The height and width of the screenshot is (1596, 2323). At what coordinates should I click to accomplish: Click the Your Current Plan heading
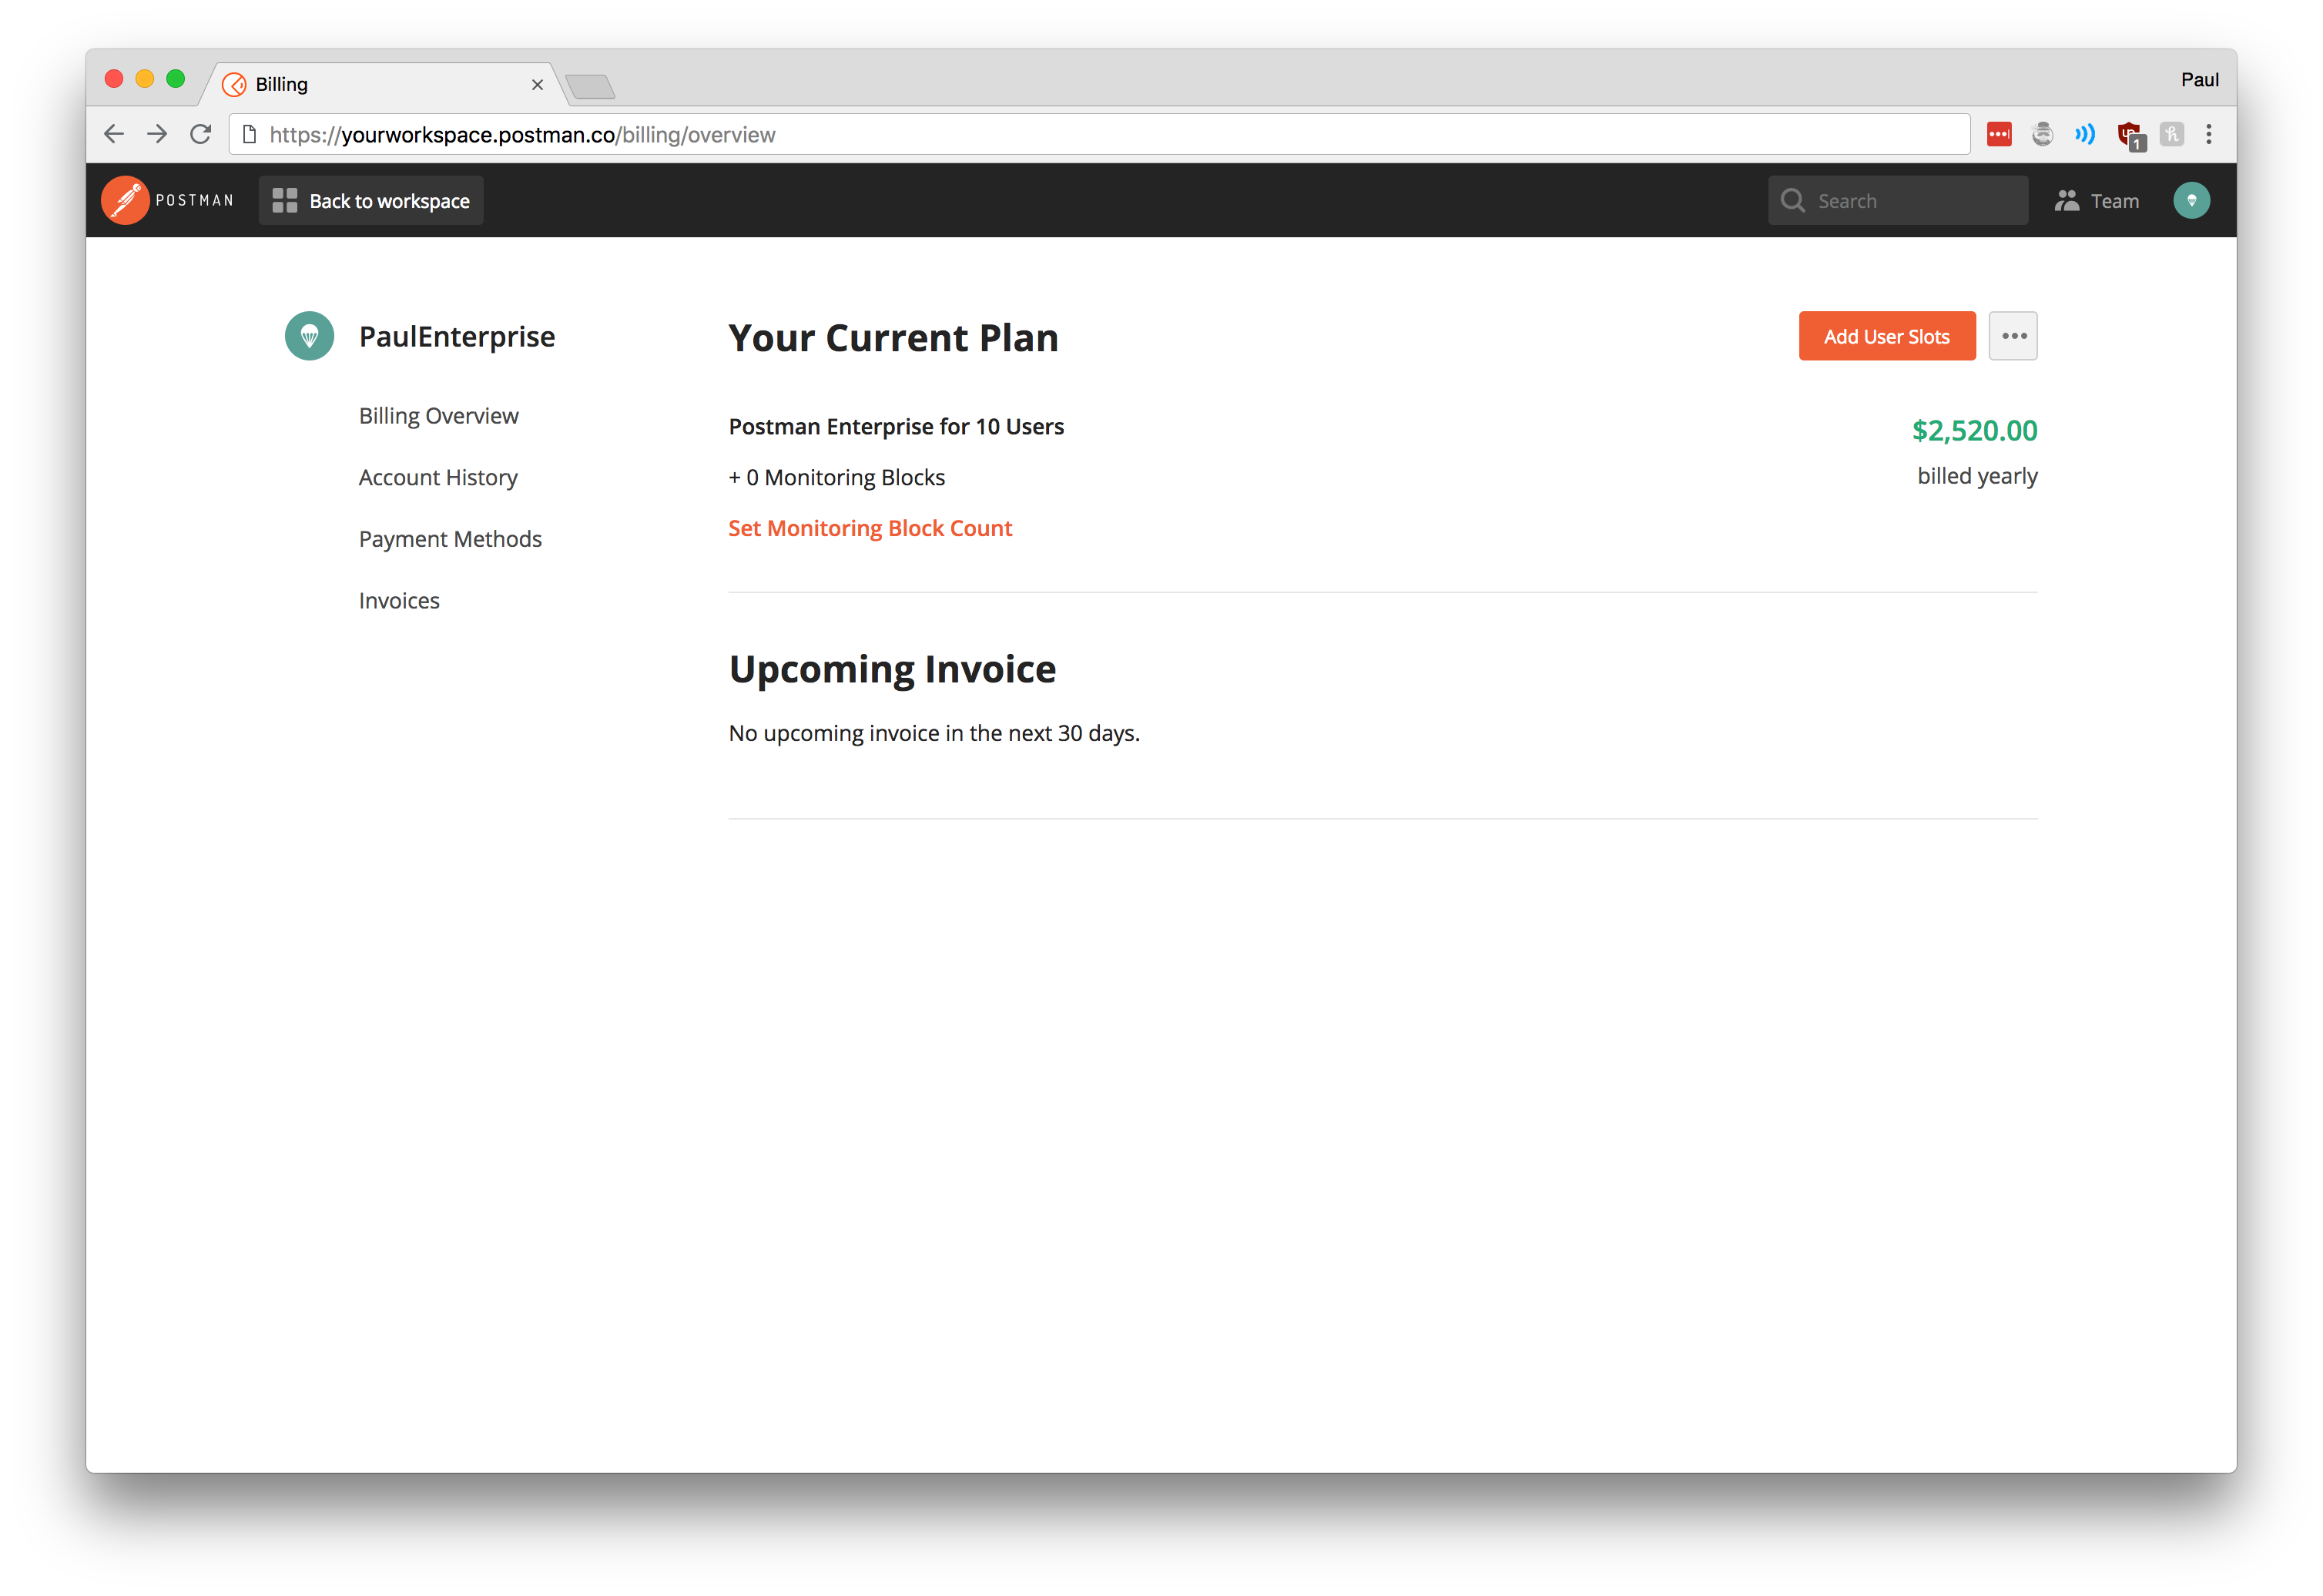[893, 338]
